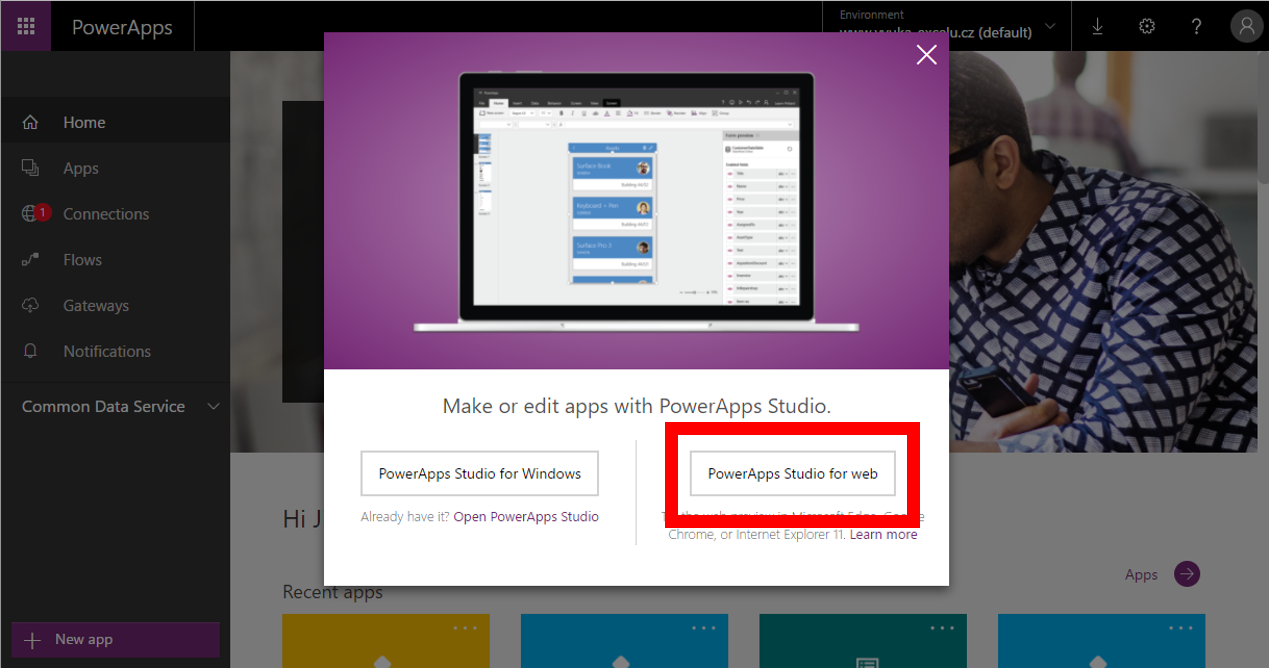Select Apps in the sidebar
The height and width of the screenshot is (668, 1269).
coord(115,168)
